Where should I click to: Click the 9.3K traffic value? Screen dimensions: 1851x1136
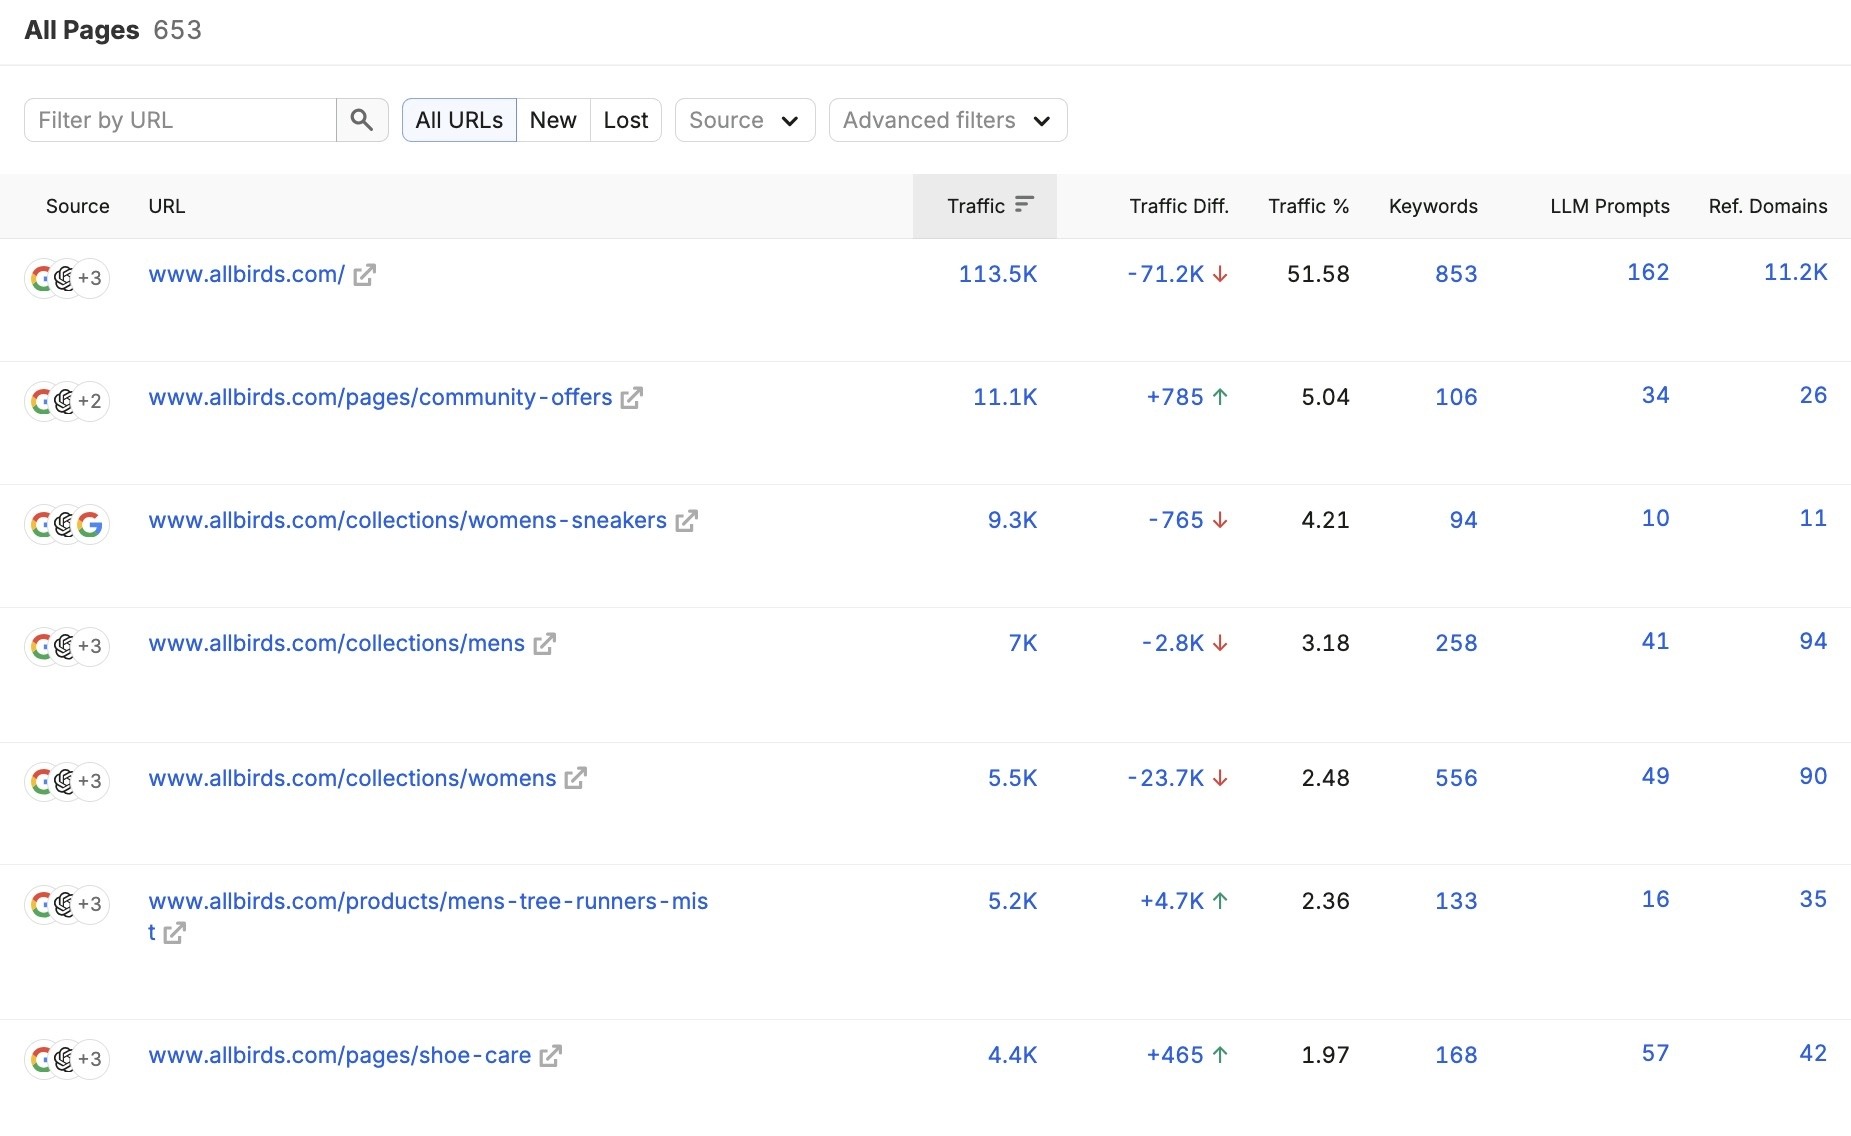point(1012,520)
